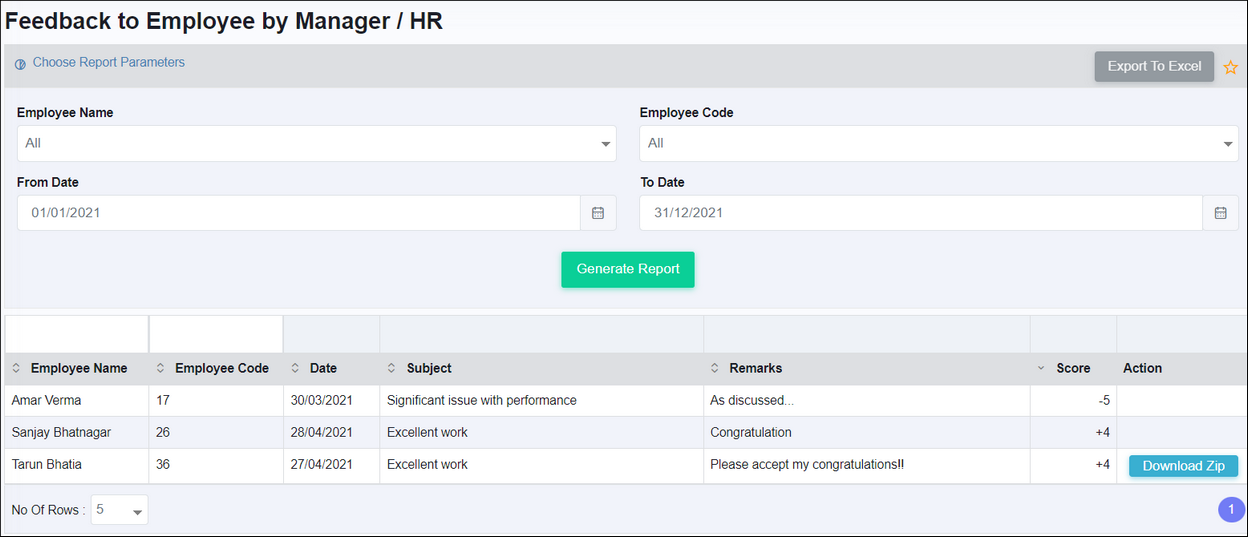Expand the Employee Name dropdown
Screen dimensions: 1248x537
click(317, 143)
